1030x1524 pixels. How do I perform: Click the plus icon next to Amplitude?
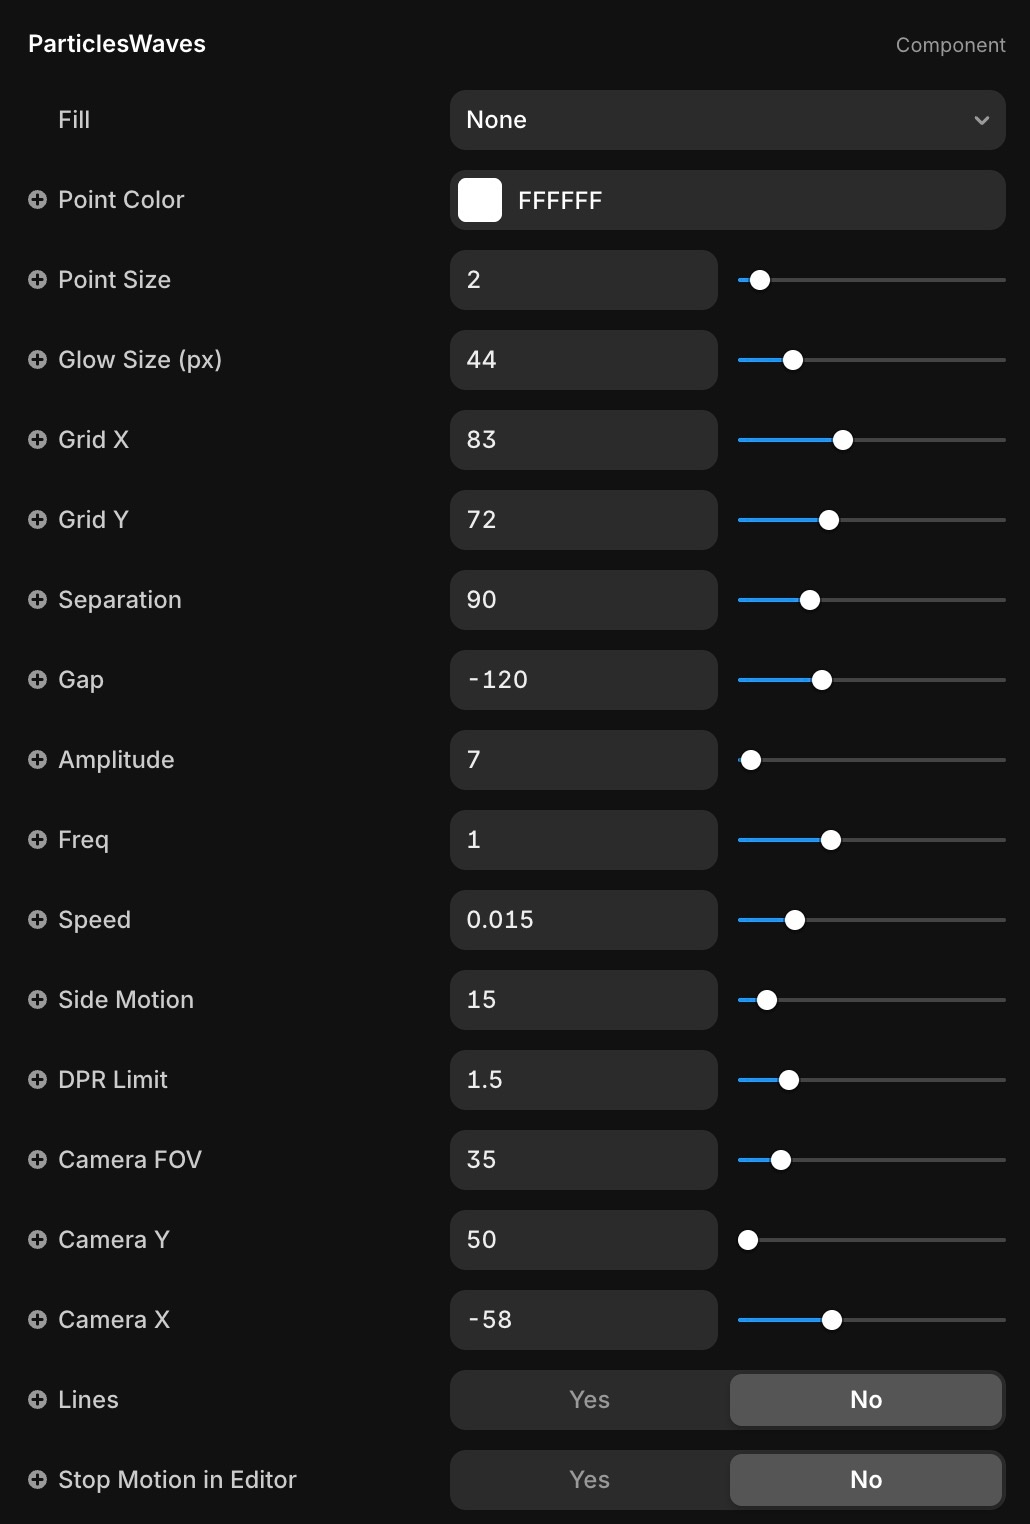tap(37, 760)
